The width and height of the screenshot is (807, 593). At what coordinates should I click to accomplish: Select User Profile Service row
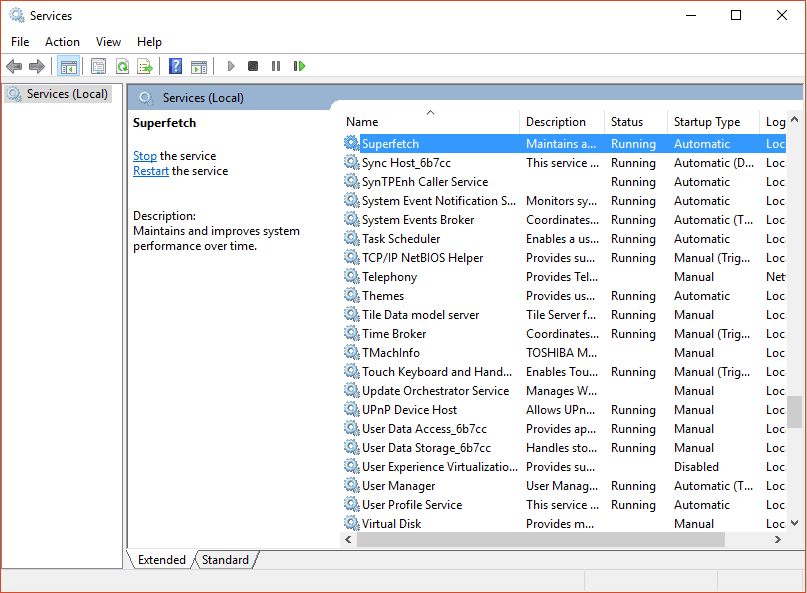pyautogui.click(x=564, y=504)
